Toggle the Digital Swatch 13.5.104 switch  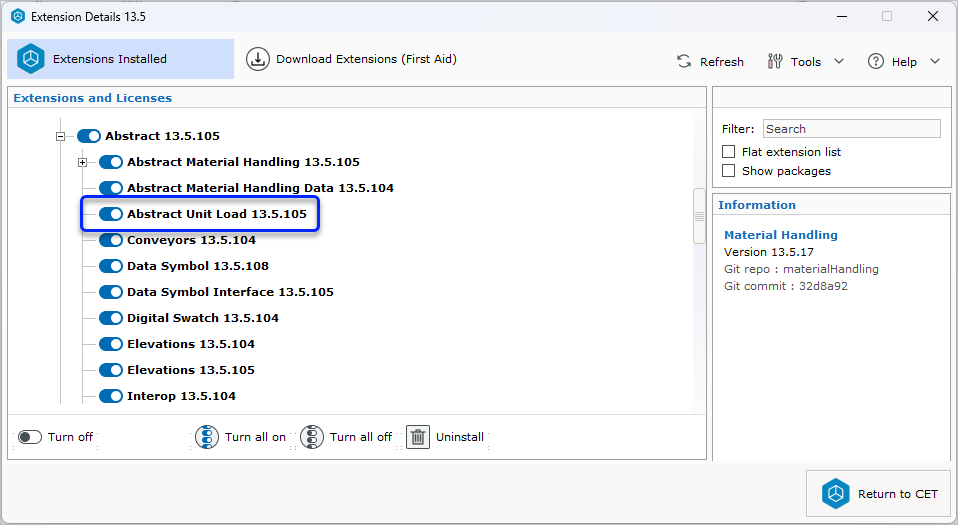(x=111, y=318)
